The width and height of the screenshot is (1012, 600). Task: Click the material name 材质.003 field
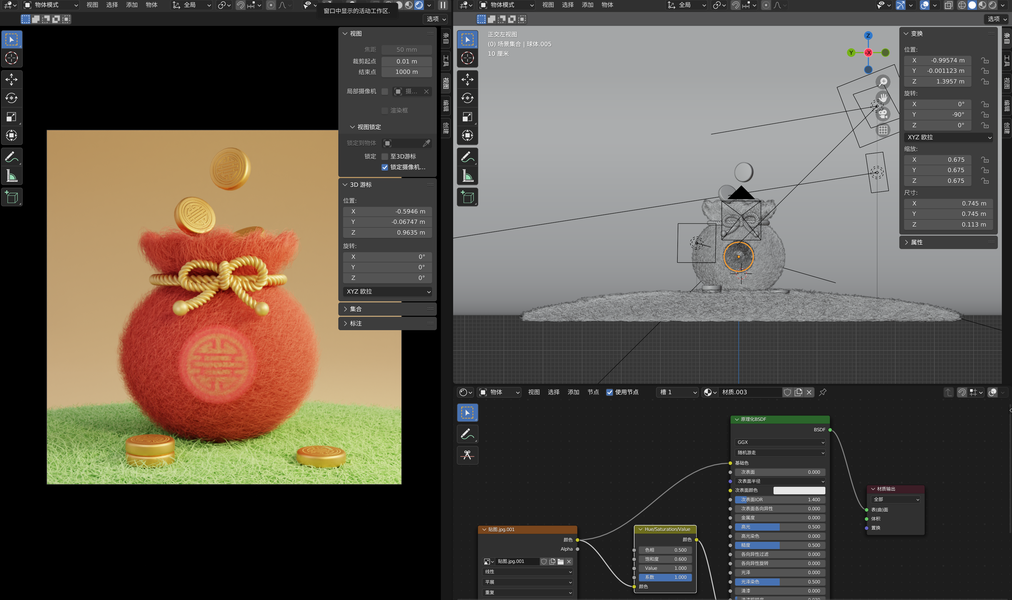[749, 392]
